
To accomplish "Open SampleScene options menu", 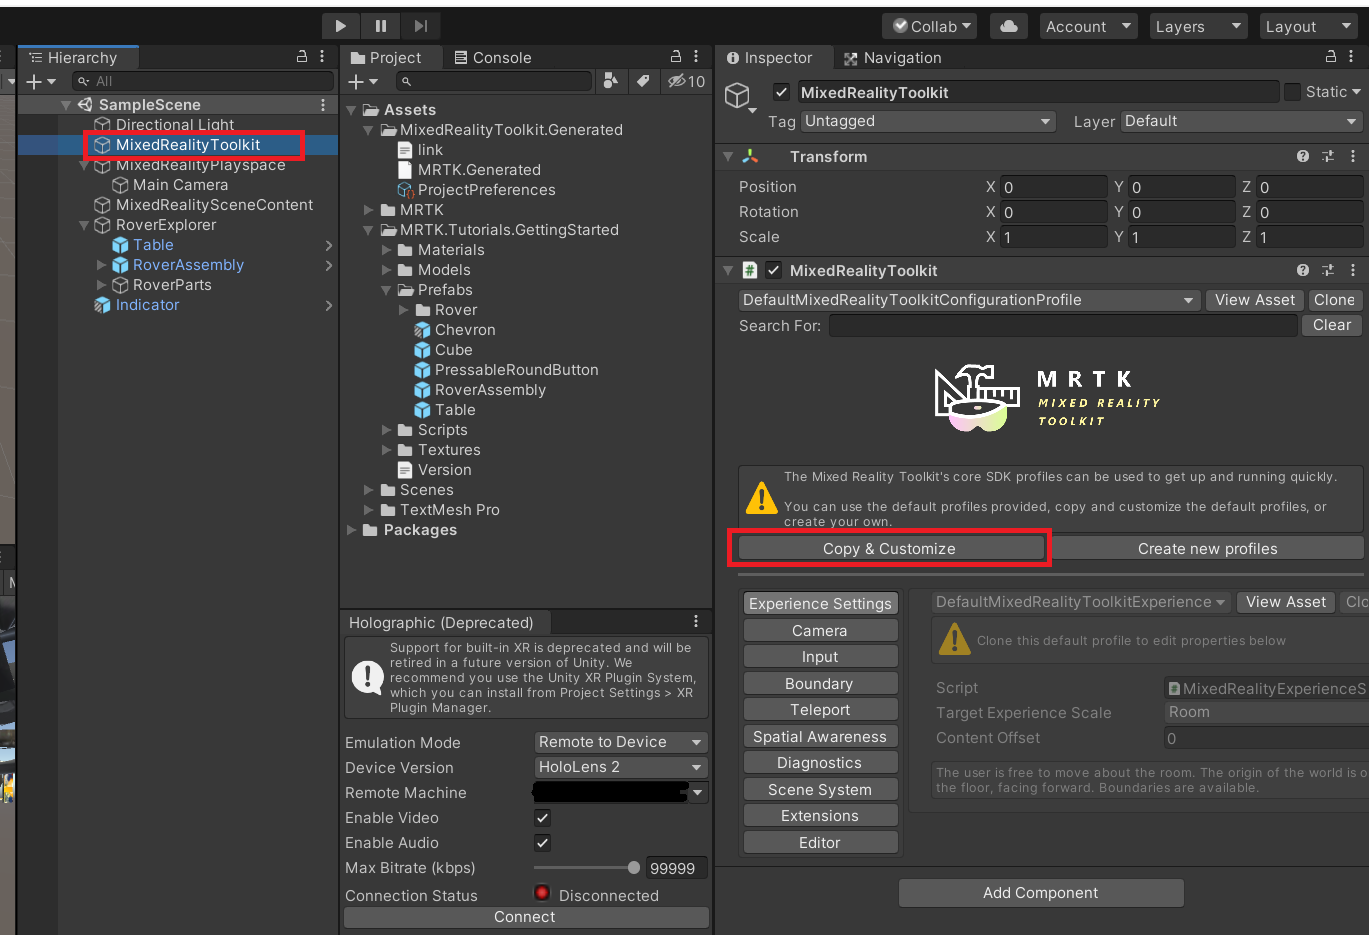I will coord(323,105).
